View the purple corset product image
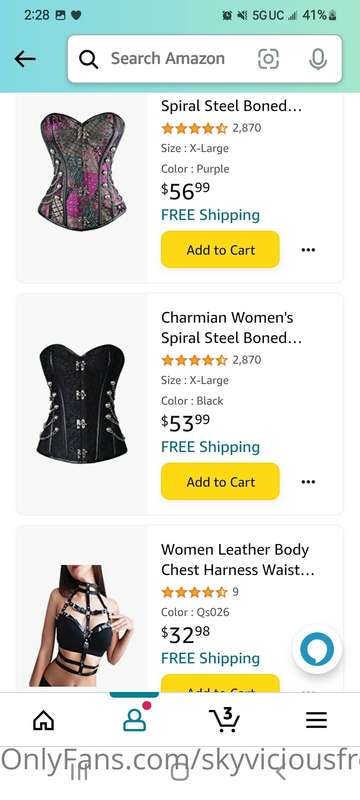360x800 pixels. (x=82, y=171)
